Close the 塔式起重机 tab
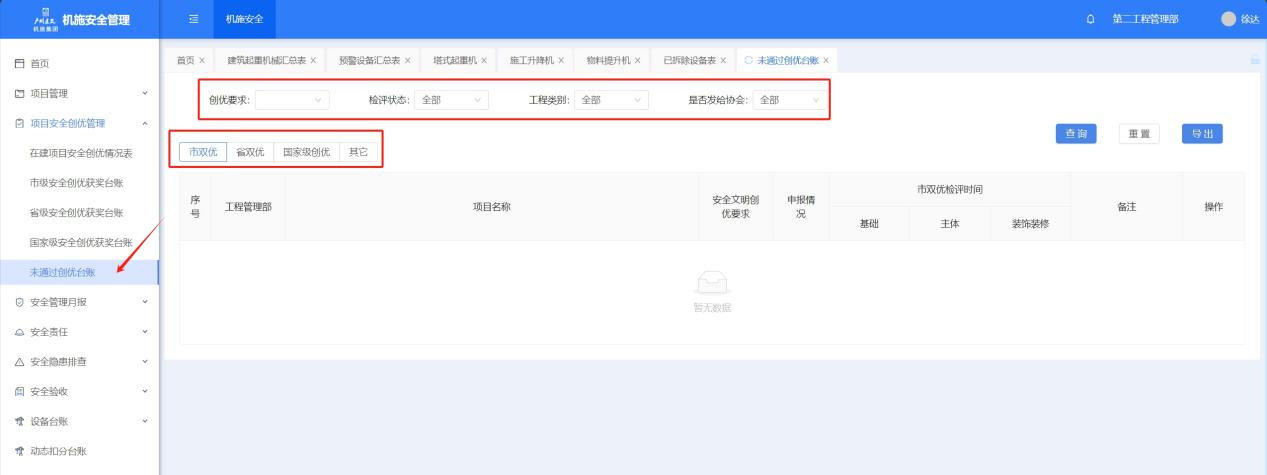Screen dimensions: 1267x475 point(484,61)
